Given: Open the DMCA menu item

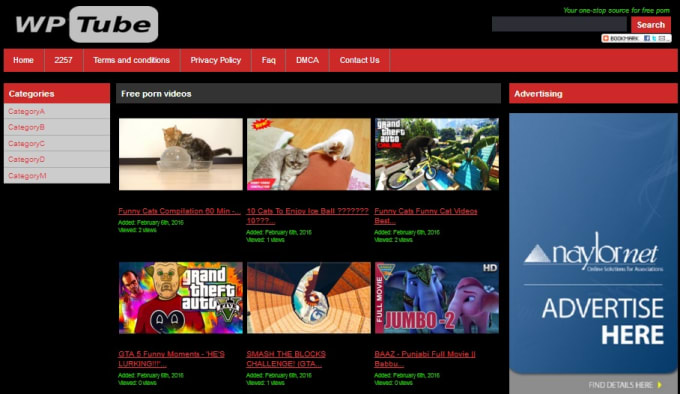Looking at the screenshot, I should coord(307,60).
